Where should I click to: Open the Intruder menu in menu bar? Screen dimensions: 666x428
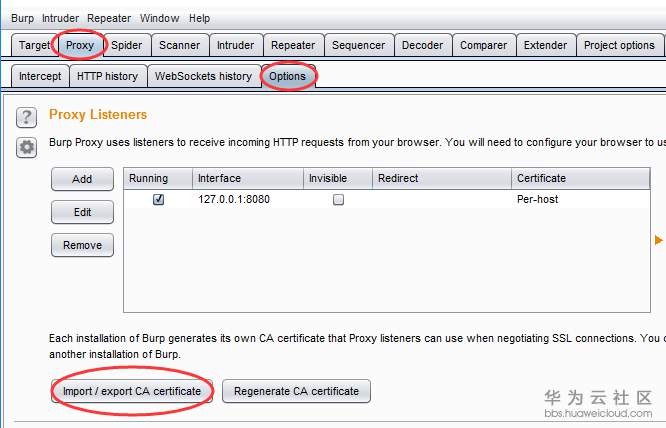click(x=60, y=18)
